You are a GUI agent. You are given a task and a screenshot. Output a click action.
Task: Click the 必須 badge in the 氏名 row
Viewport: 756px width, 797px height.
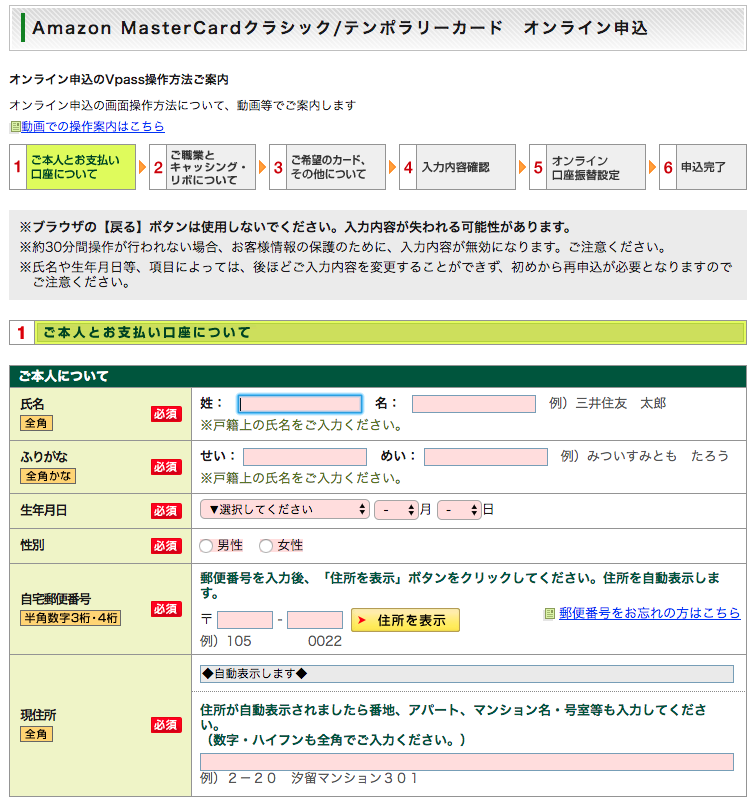[x=166, y=414]
